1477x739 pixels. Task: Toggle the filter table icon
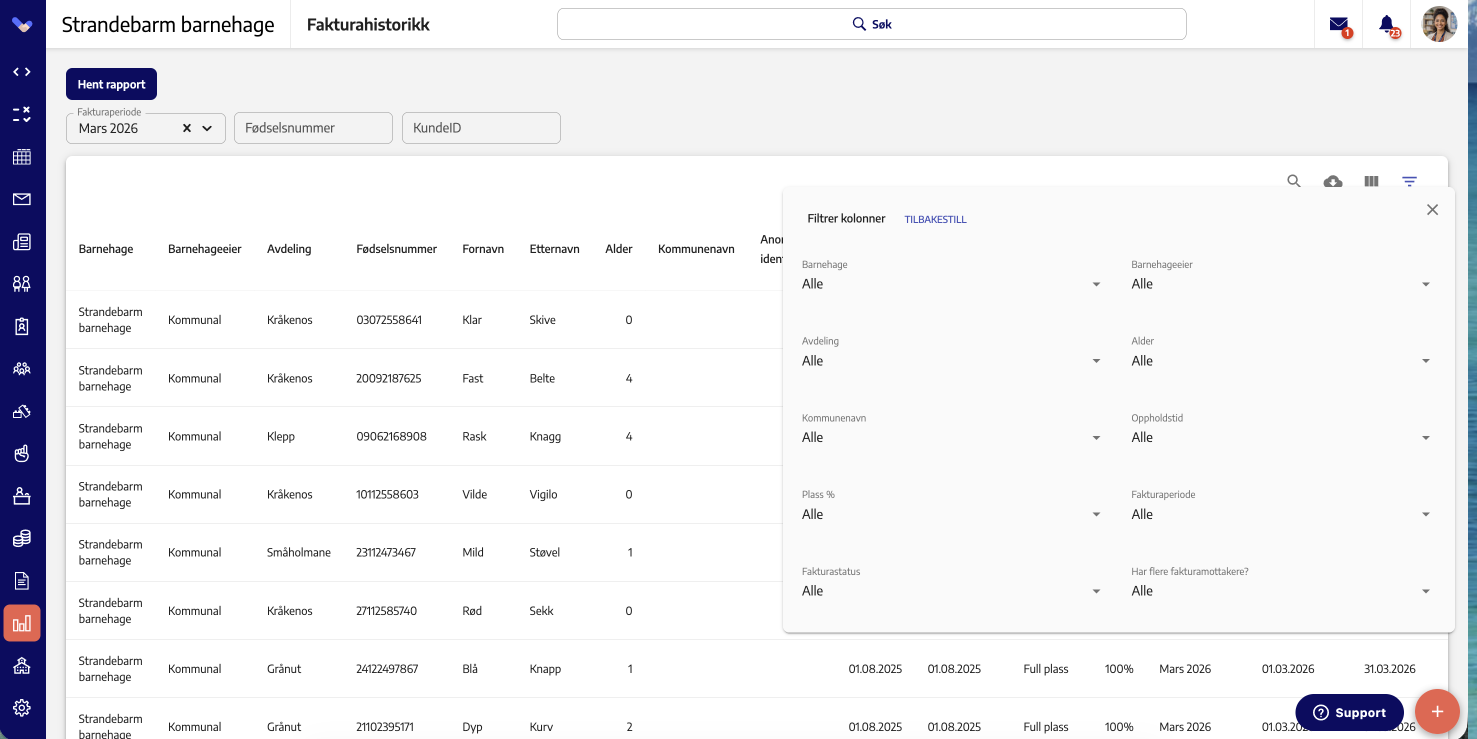pyautogui.click(x=1409, y=182)
